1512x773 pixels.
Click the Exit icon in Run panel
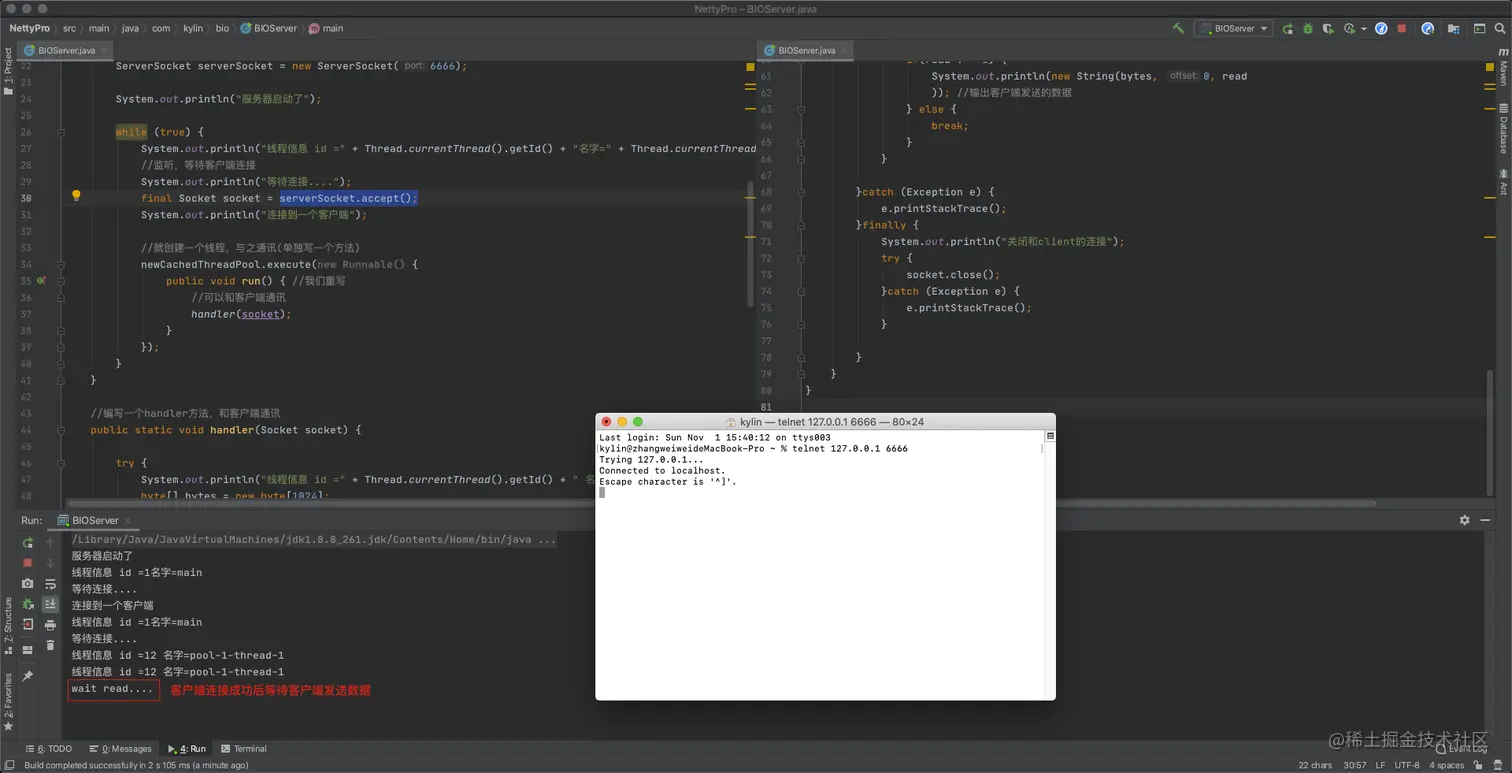pos(28,624)
